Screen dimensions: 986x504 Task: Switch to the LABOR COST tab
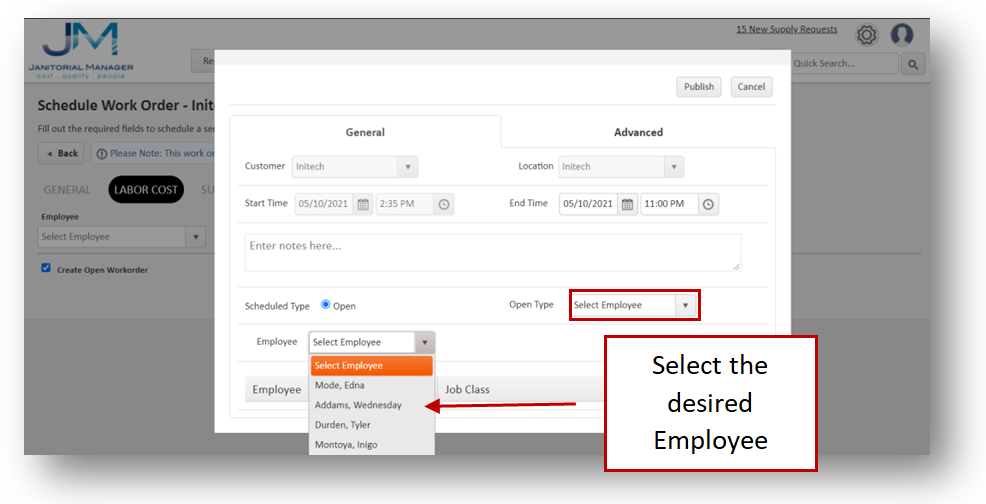pyautogui.click(x=146, y=190)
